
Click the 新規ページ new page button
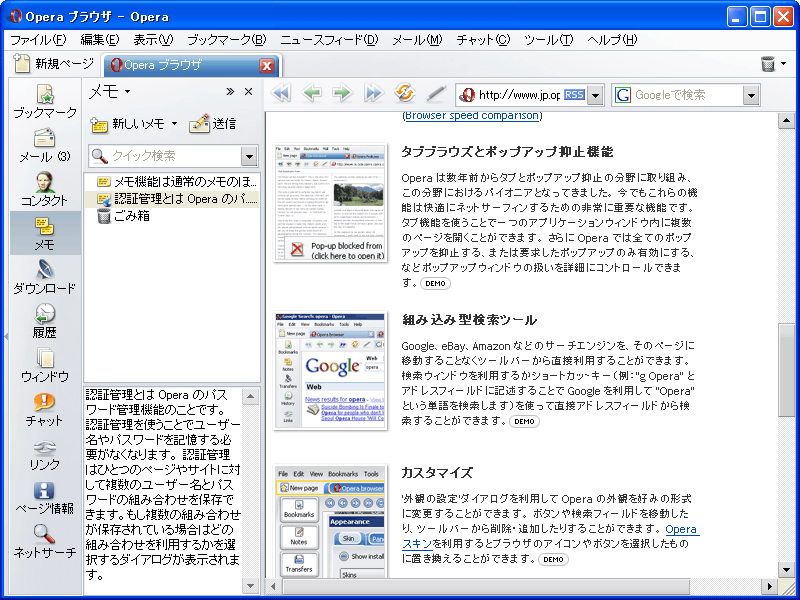(x=54, y=64)
